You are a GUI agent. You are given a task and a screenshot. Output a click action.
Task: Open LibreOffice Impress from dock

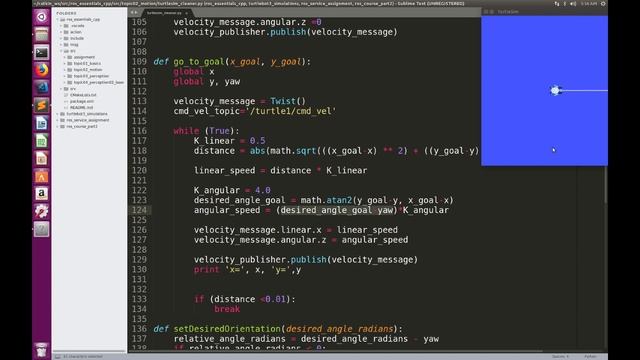tap(41, 159)
